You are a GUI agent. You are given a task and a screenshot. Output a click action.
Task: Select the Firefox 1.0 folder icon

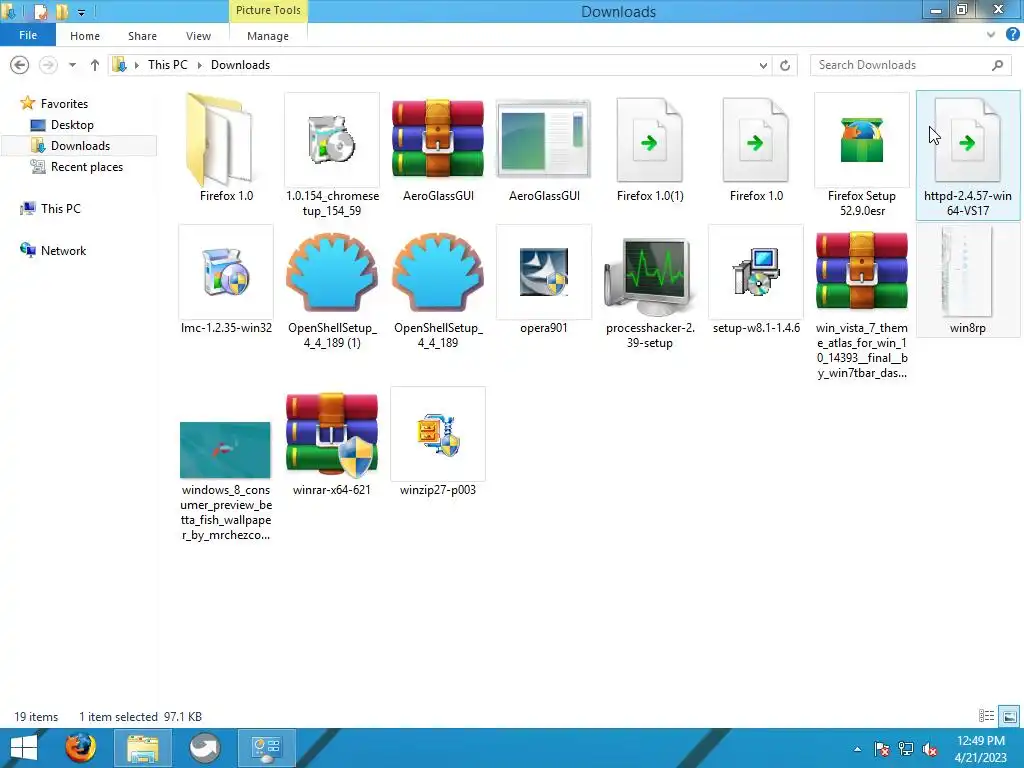pos(219,140)
